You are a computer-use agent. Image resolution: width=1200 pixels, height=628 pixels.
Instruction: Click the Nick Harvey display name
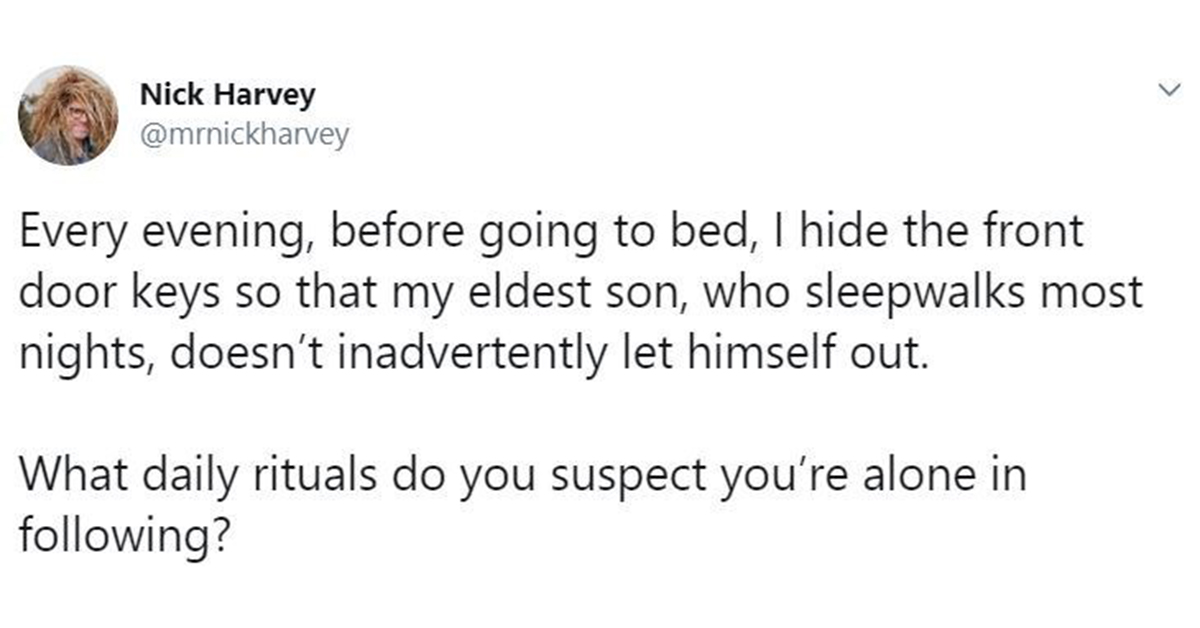[227, 96]
